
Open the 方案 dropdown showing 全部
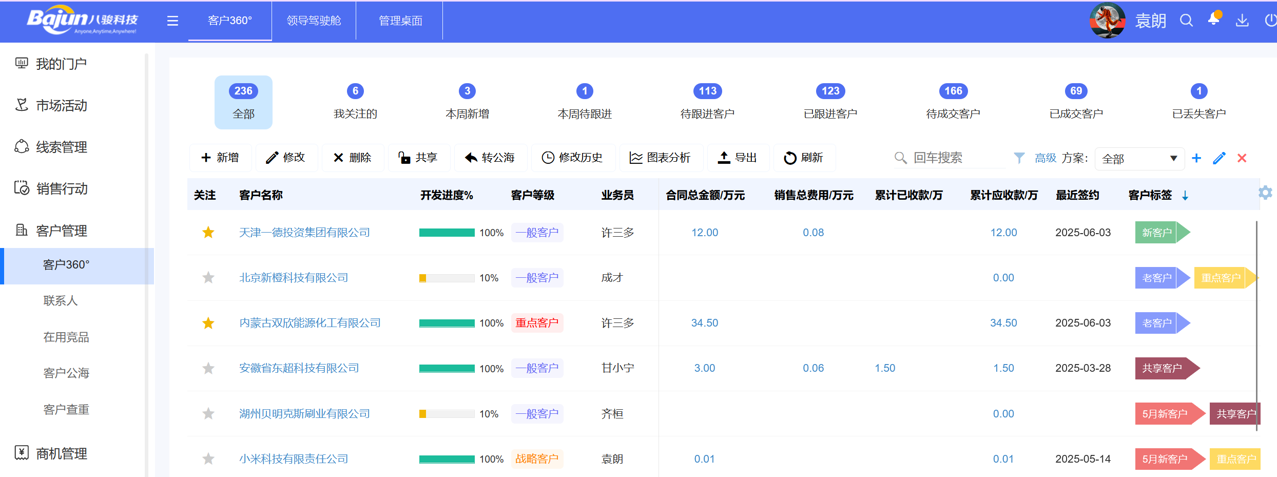1139,158
